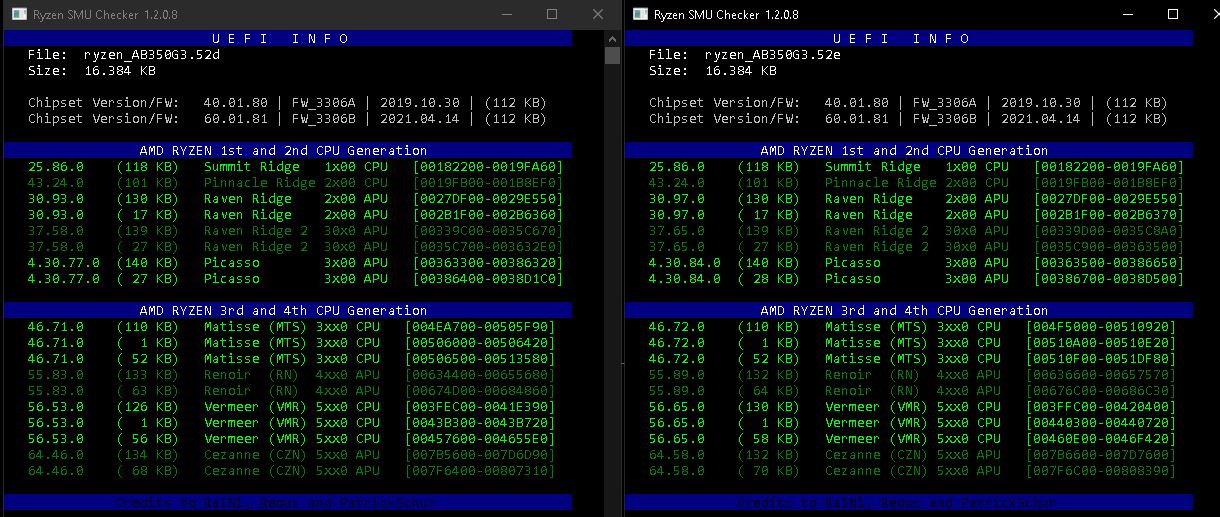This screenshot has height=517, width=1220.
Task: Select file name ryzen_AB350G3.52e
Action: pos(773,55)
